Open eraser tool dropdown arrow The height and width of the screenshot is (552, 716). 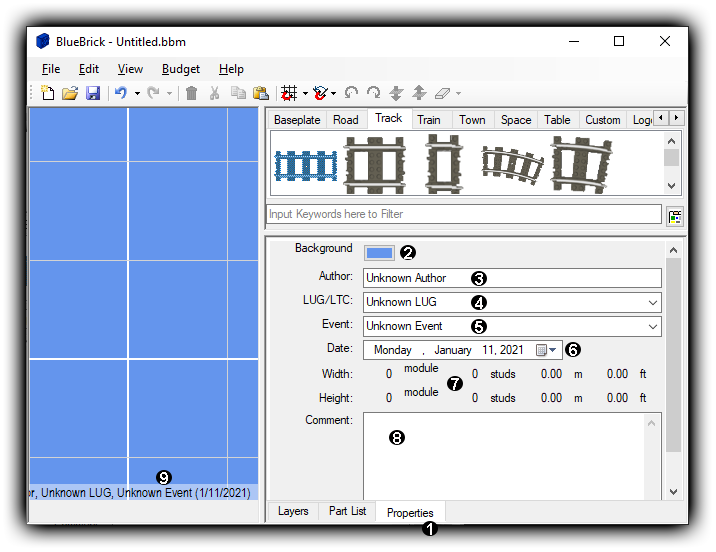(458, 94)
